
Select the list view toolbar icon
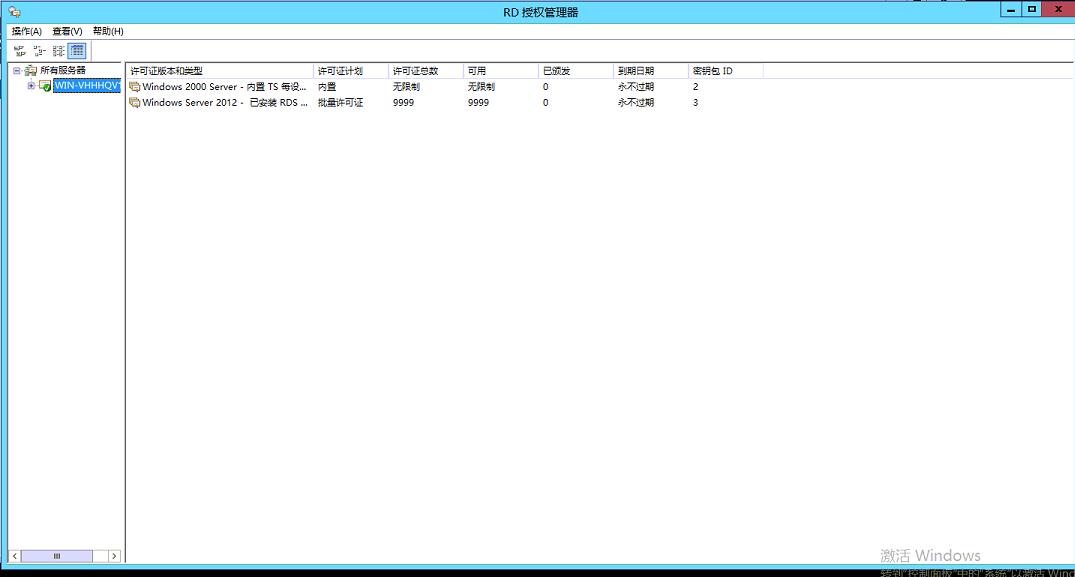coord(59,50)
